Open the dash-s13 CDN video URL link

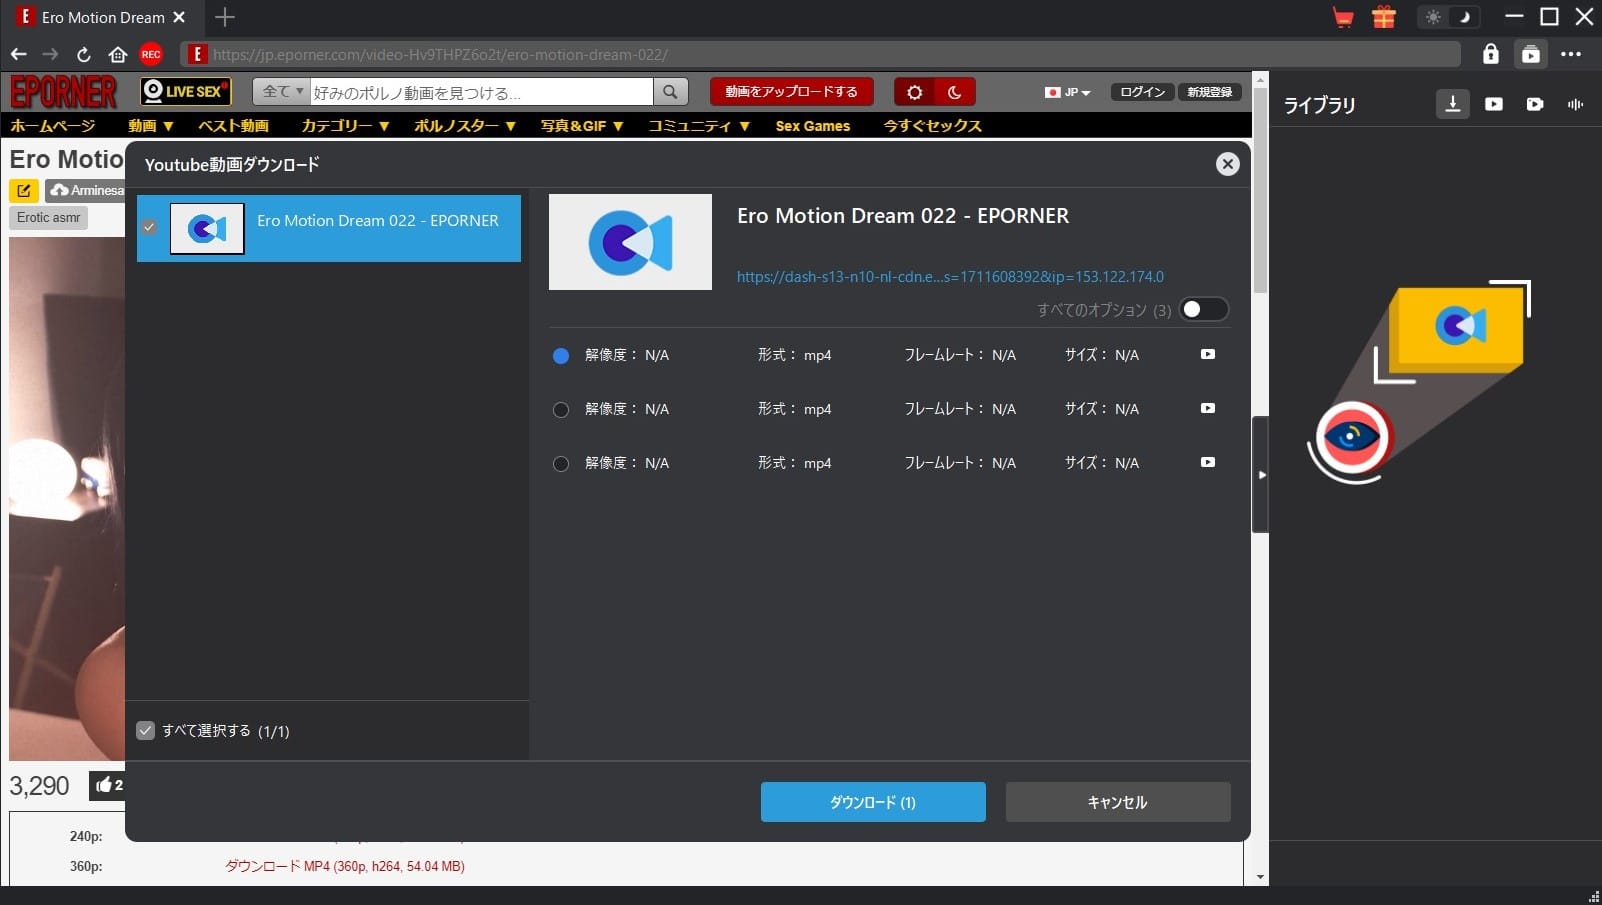pyautogui.click(x=950, y=277)
